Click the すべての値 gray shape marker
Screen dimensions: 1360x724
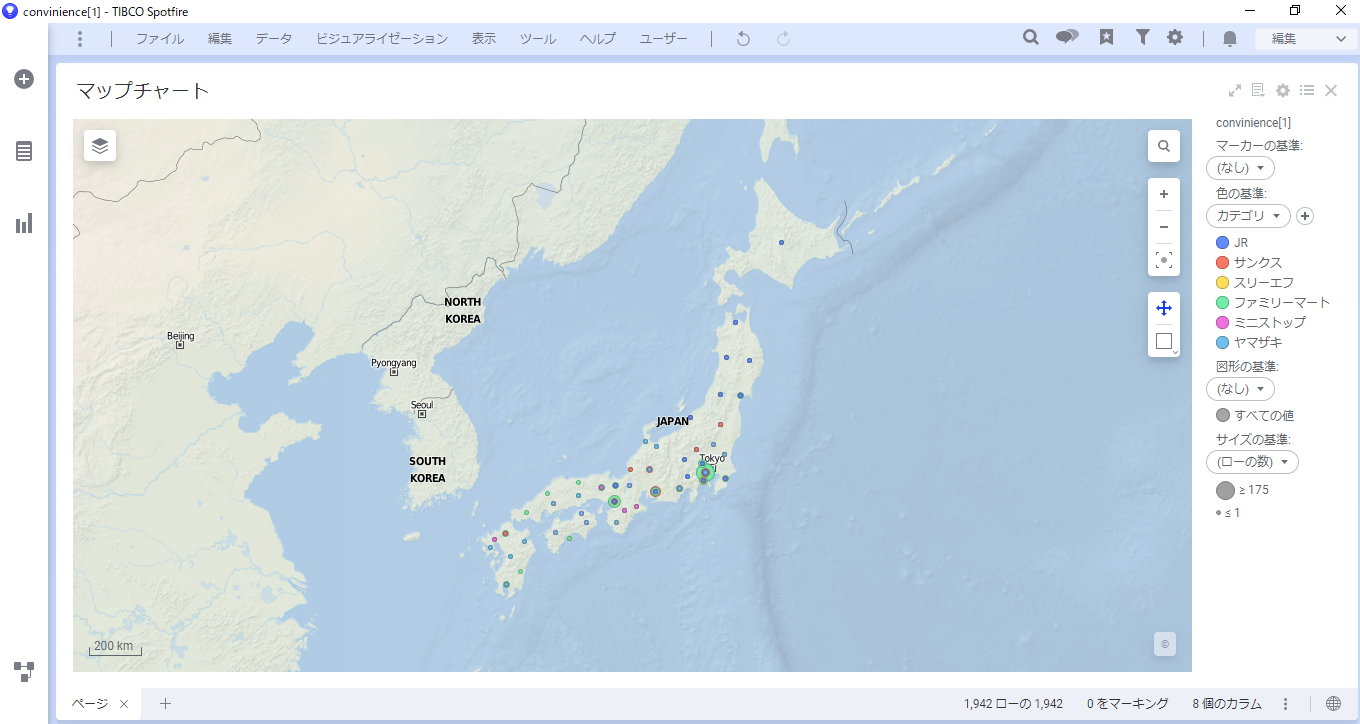tap(1222, 415)
